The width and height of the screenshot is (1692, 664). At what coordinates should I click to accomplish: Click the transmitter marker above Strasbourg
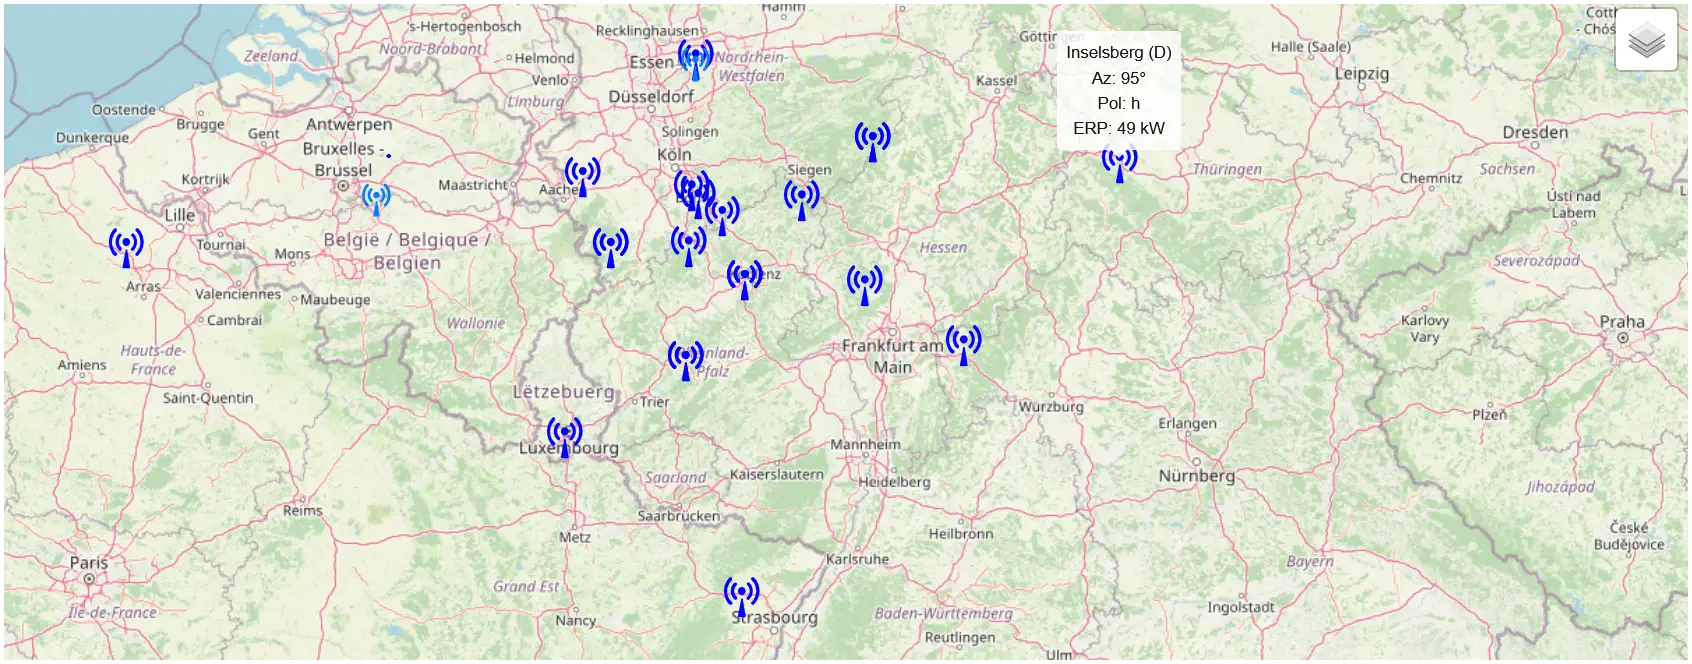[x=741, y=596]
